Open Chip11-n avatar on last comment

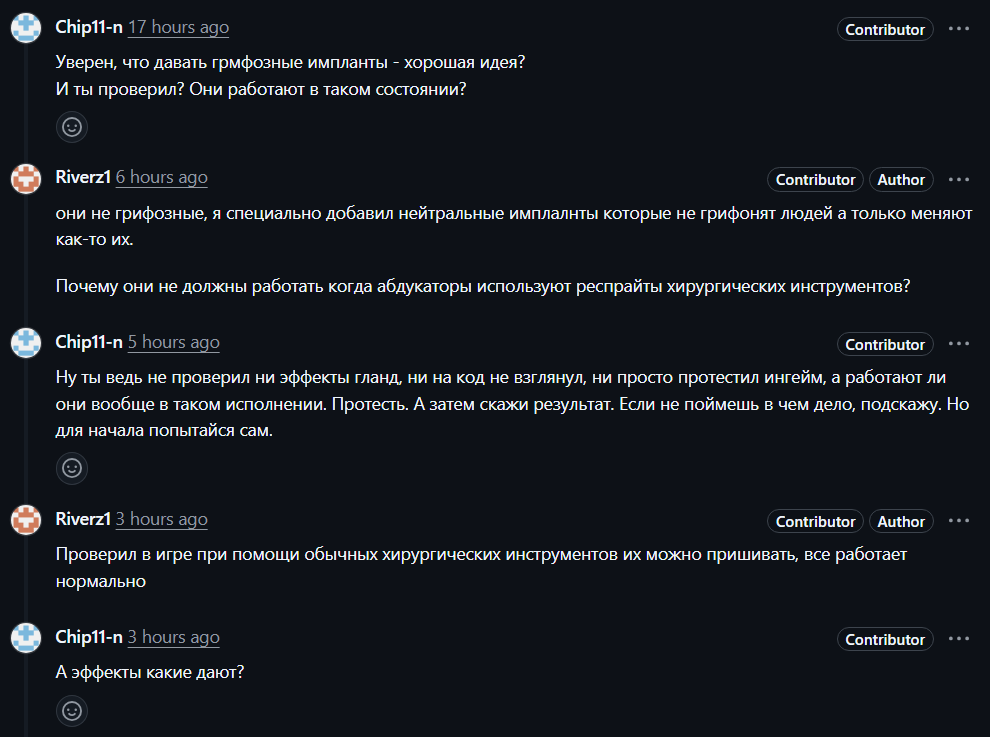pyautogui.click(x=26, y=638)
